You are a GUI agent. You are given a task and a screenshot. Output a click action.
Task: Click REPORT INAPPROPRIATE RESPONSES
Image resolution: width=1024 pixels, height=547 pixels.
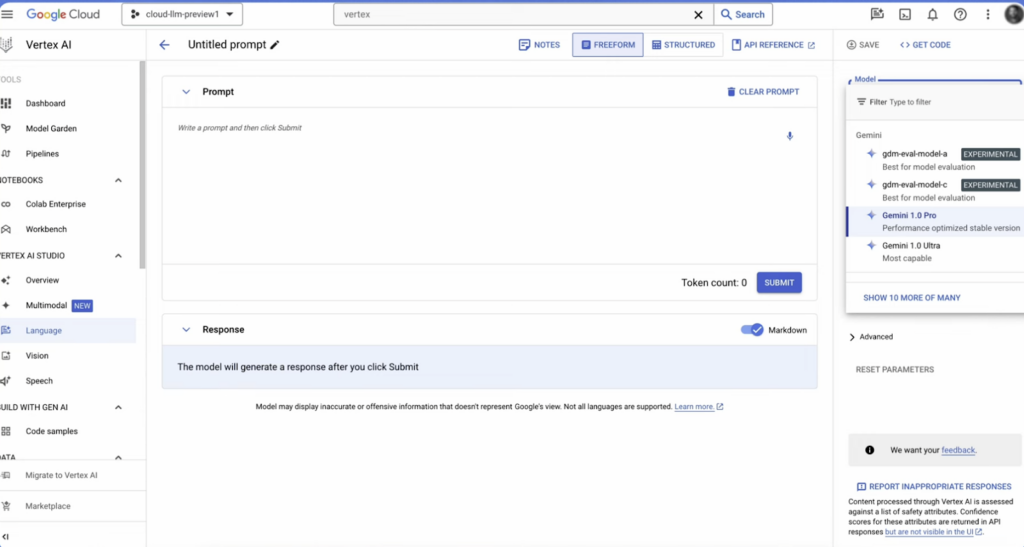click(x=934, y=486)
